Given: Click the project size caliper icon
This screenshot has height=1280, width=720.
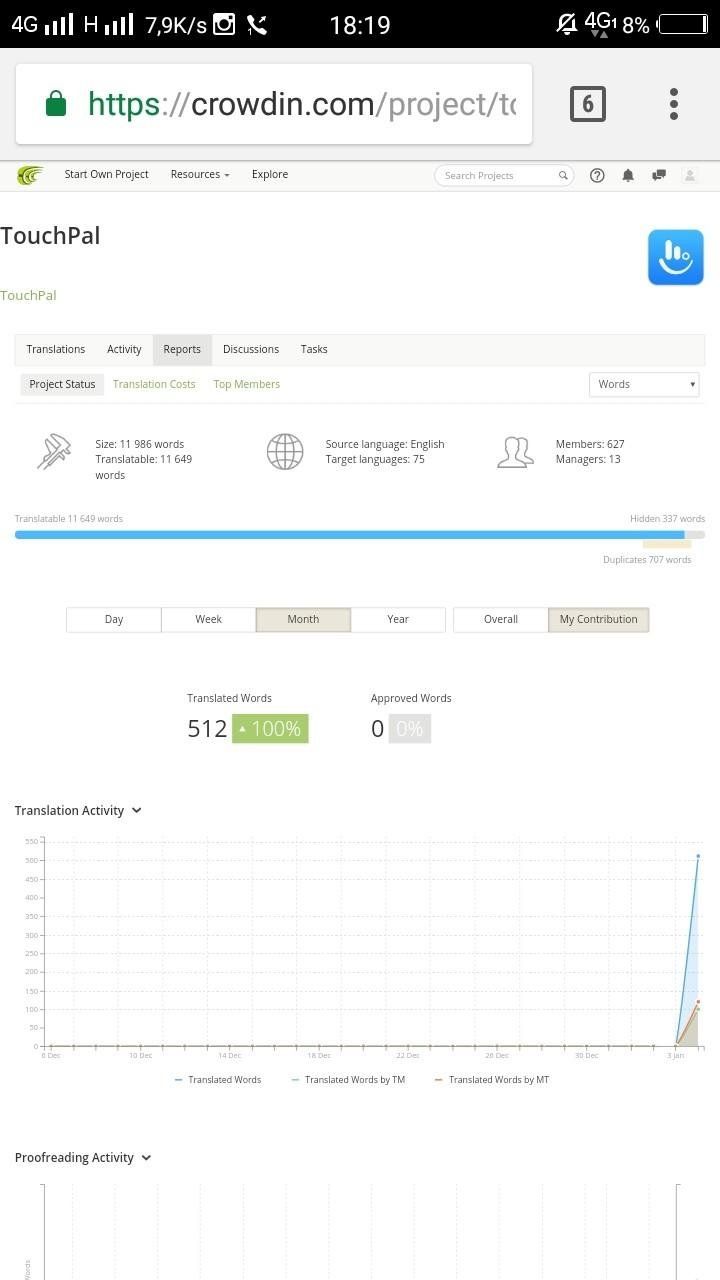Looking at the screenshot, I should click(x=54, y=451).
